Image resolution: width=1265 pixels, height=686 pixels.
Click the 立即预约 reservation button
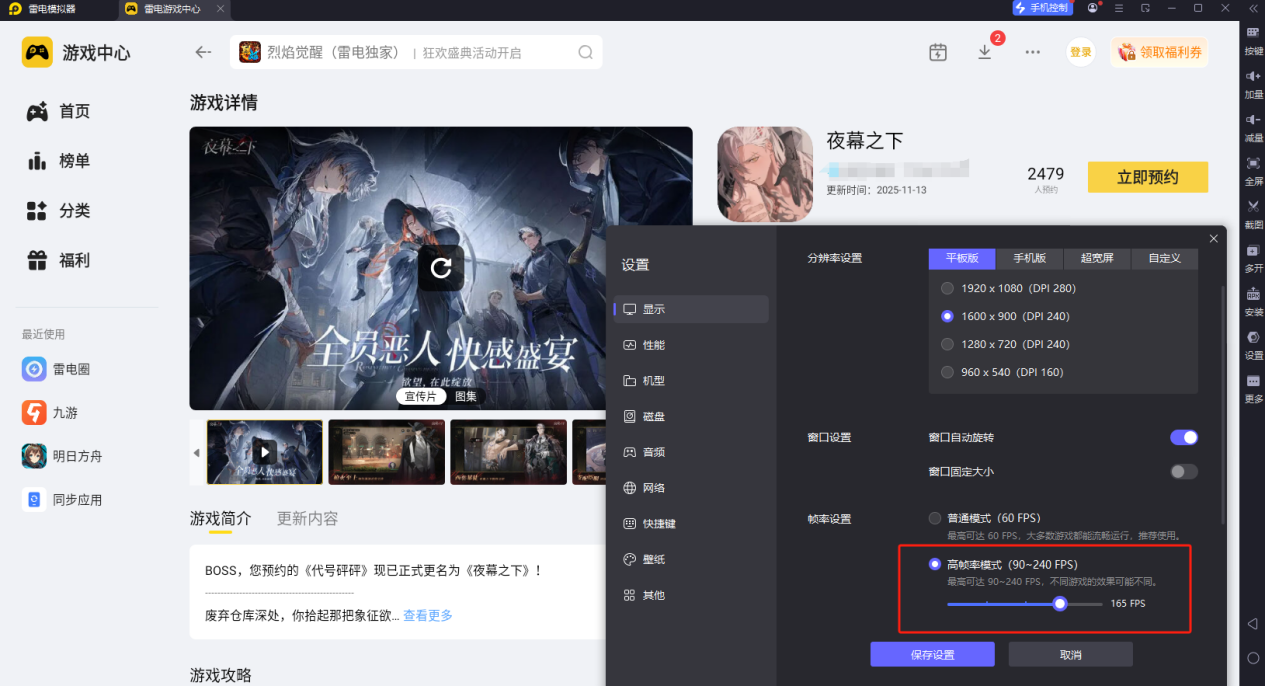[x=1147, y=176]
